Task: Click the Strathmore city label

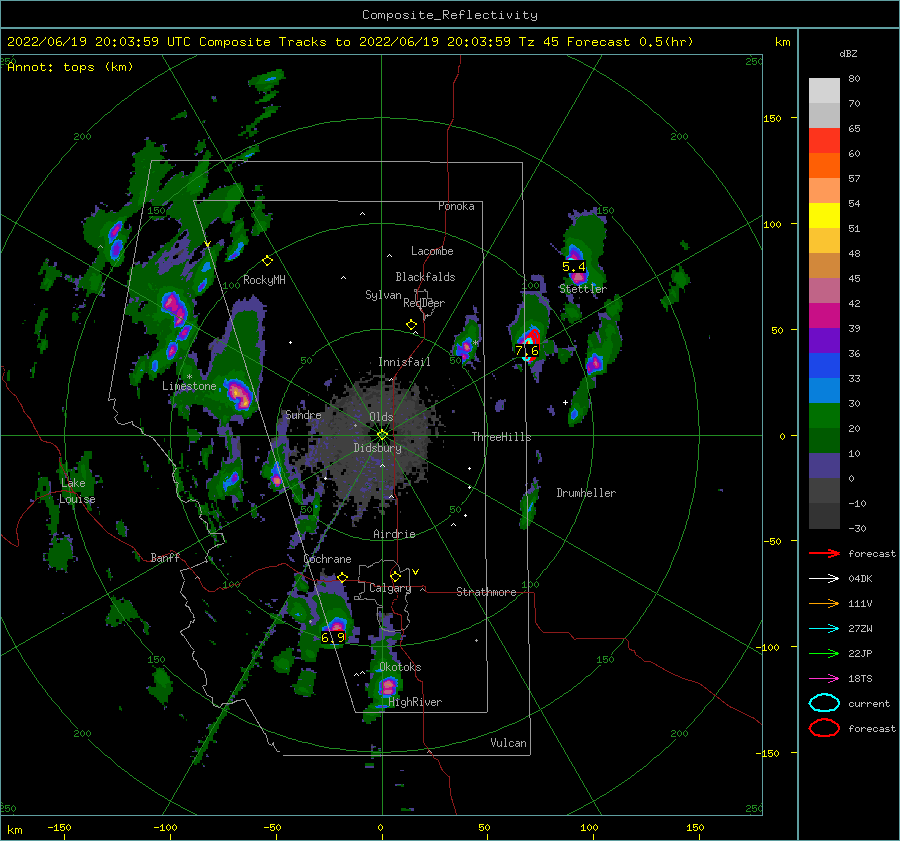Action: point(486,592)
